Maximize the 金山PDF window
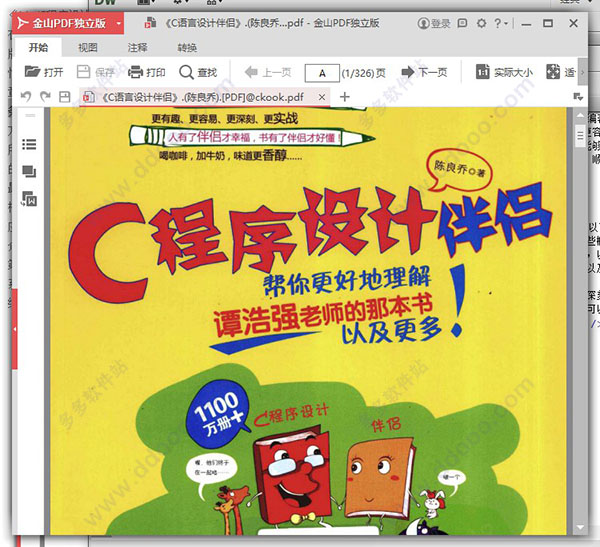Viewport: 600px width, 547px height. 548,23
